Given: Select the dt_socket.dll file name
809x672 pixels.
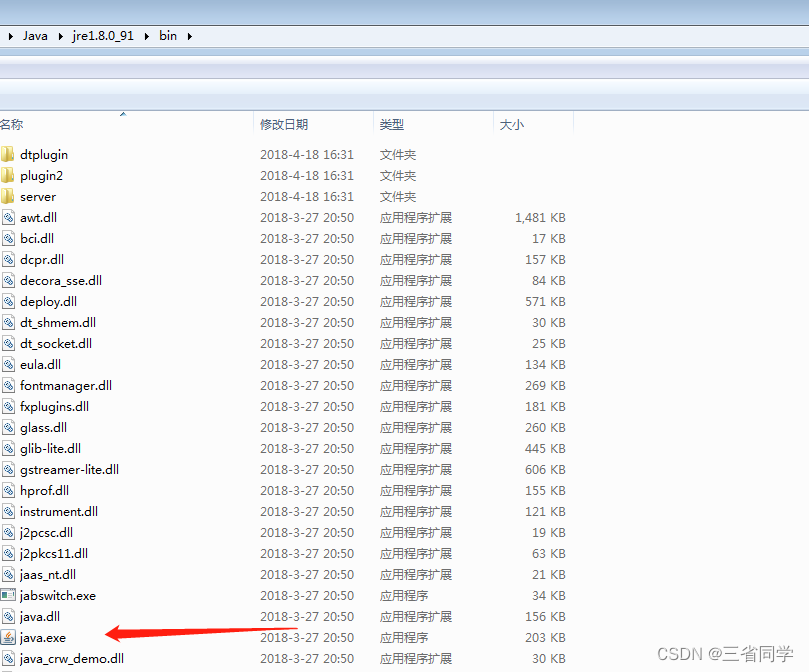Looking at the screenshot, I should point(56,344).
